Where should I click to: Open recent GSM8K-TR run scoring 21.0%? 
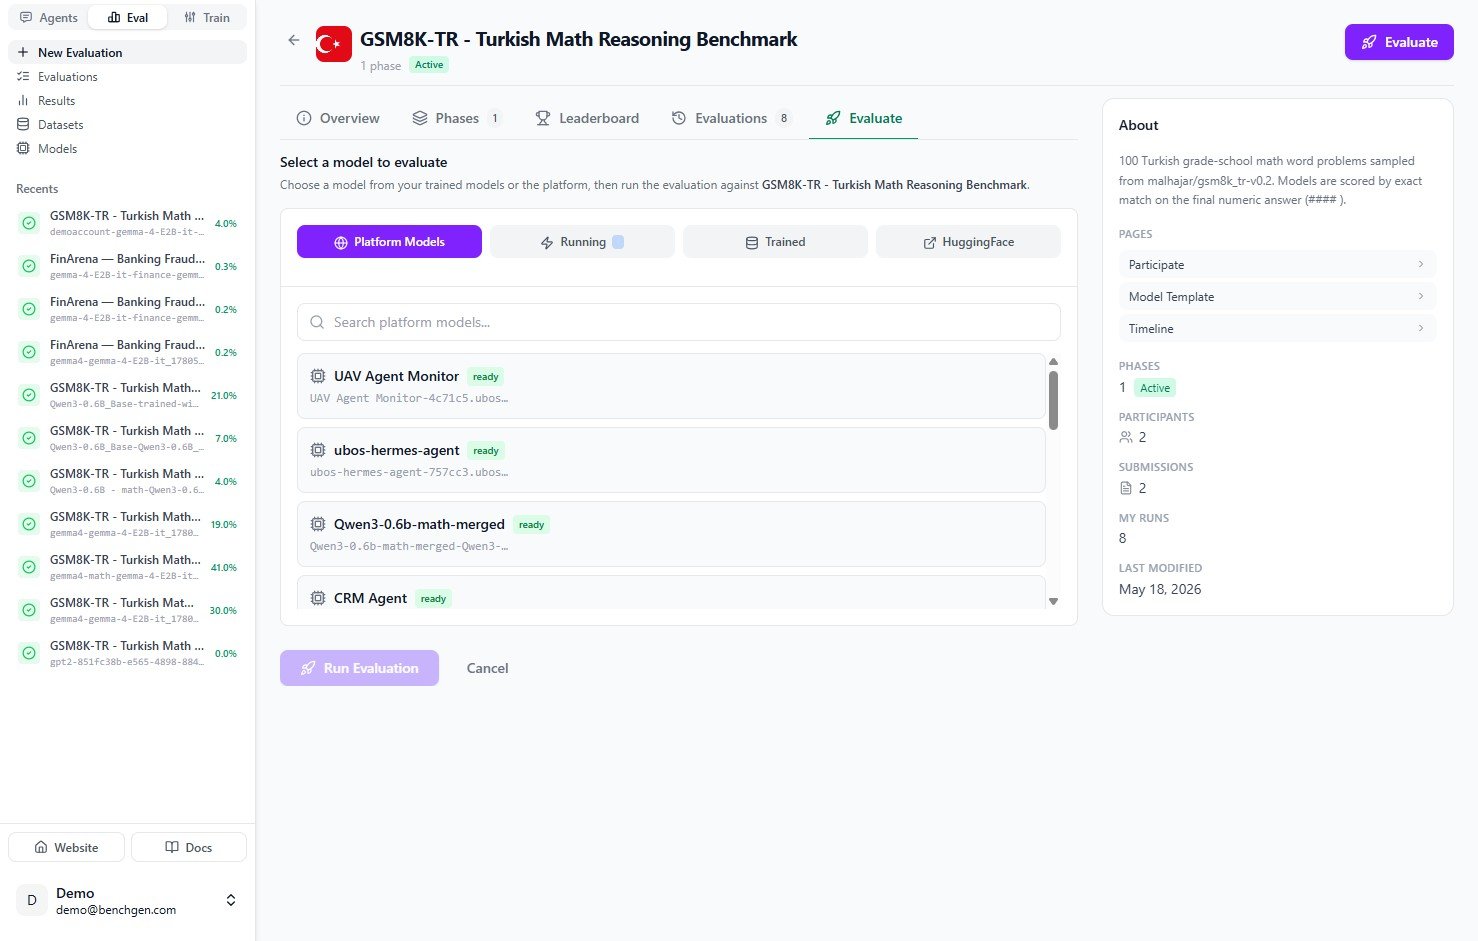tap(127, 395)
